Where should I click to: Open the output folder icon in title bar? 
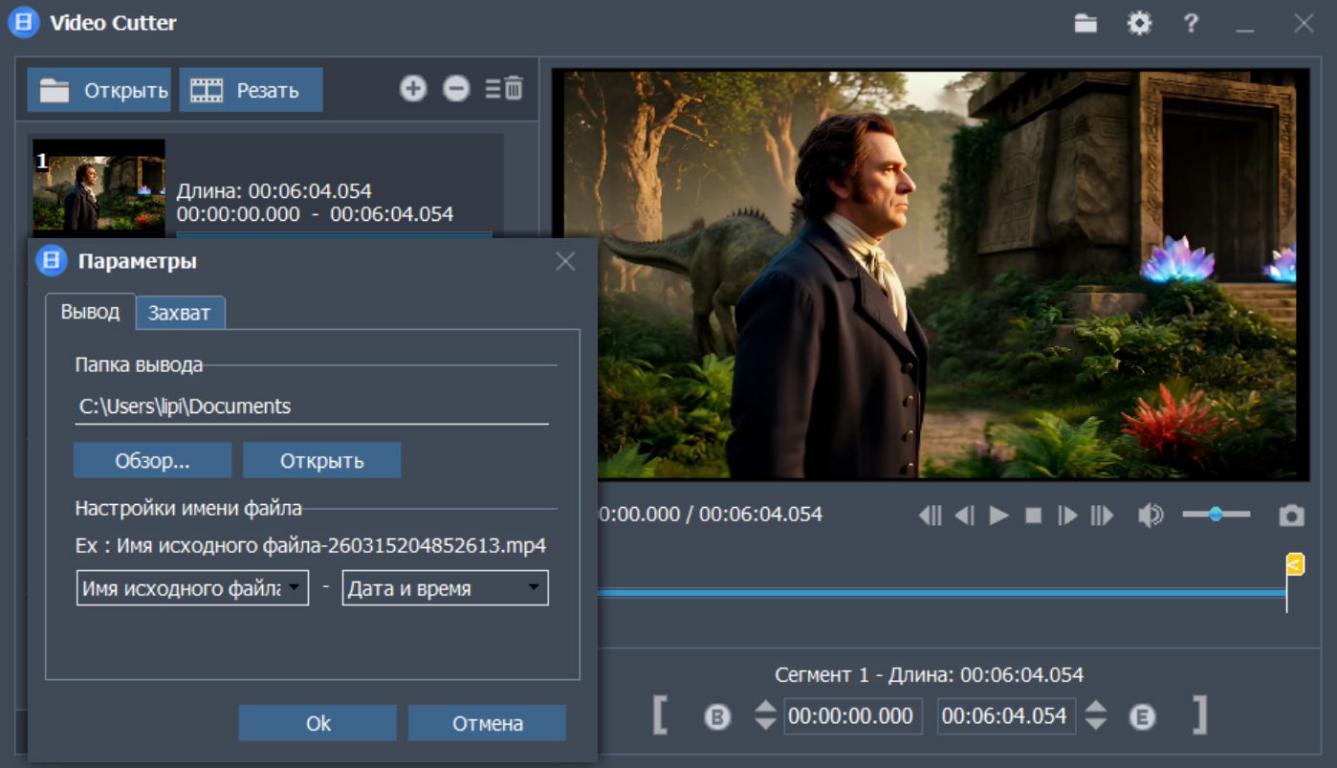tap(1086, 23)
